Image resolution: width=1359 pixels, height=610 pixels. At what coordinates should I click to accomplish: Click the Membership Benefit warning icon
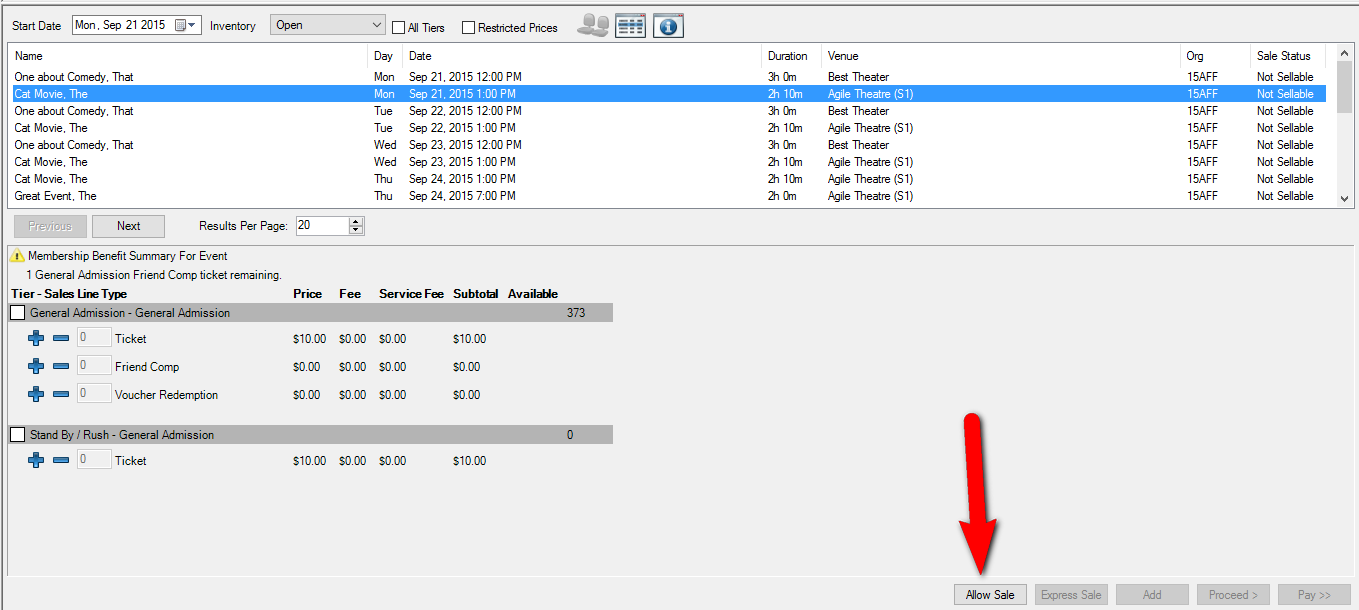coord(17,256)
